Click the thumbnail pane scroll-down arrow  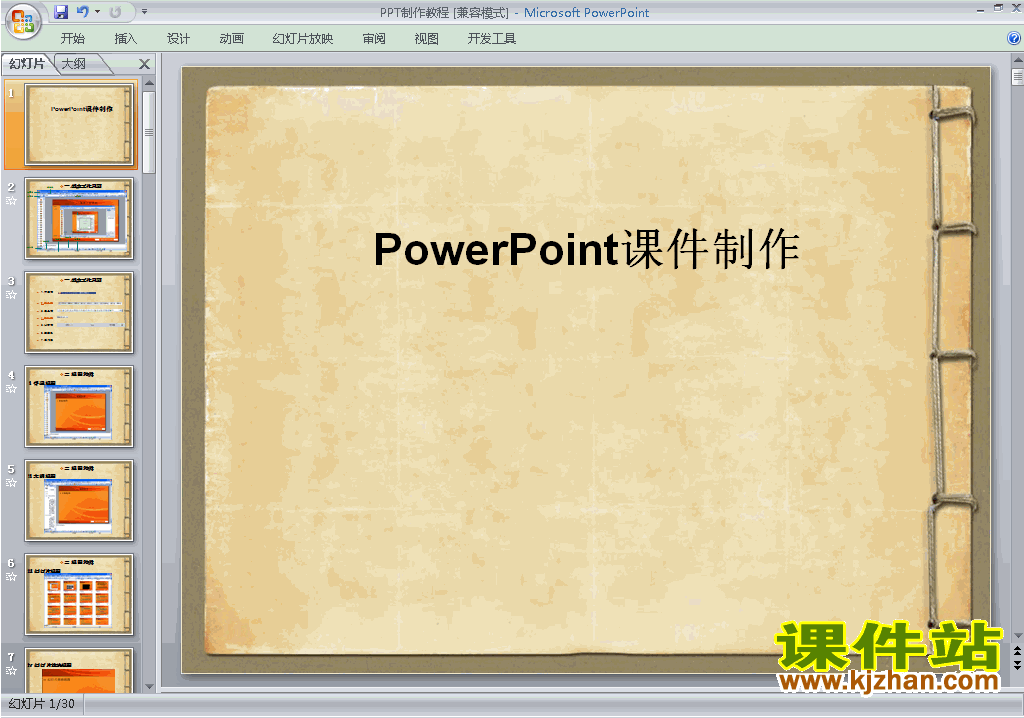(149, 687)
